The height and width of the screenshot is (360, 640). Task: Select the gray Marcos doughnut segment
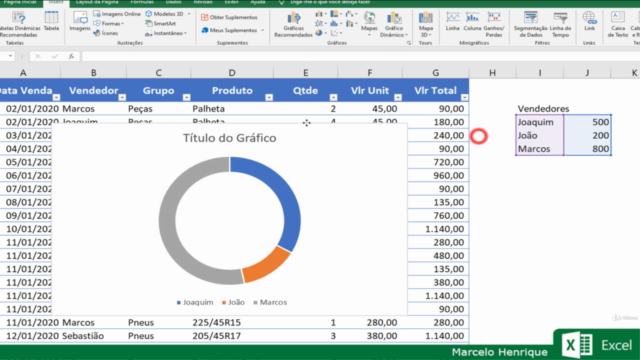click(x=168, y=229)
